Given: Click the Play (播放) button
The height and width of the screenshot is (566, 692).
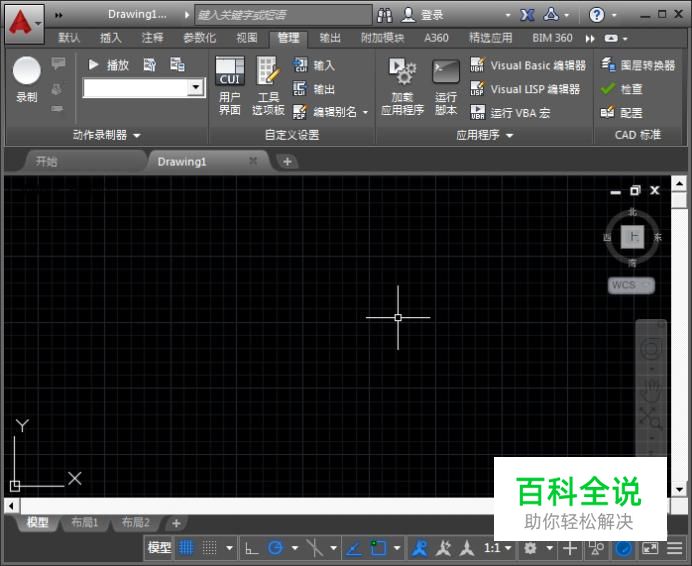Looking at the screenshot, I should click(x=109, y=65).
